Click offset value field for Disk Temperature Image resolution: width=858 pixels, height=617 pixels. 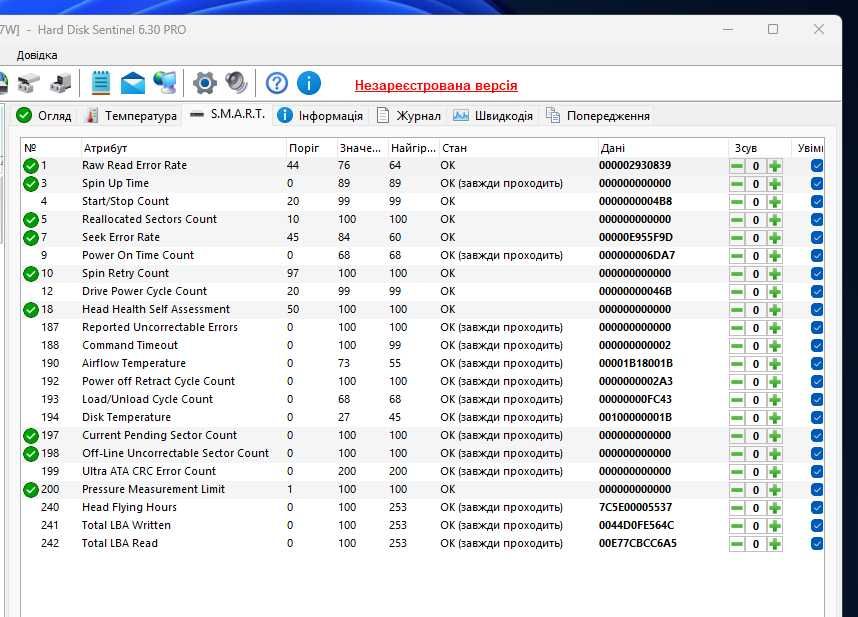click(756, 418)
